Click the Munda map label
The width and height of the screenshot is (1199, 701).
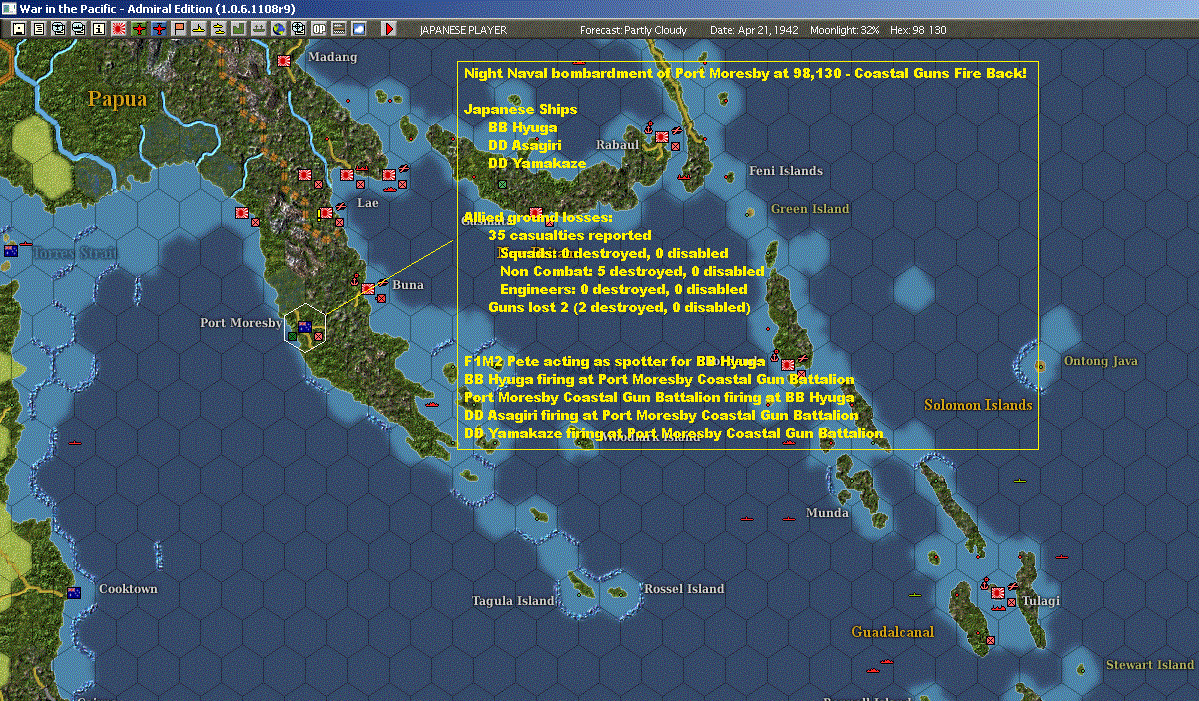(x=827, y=512)
